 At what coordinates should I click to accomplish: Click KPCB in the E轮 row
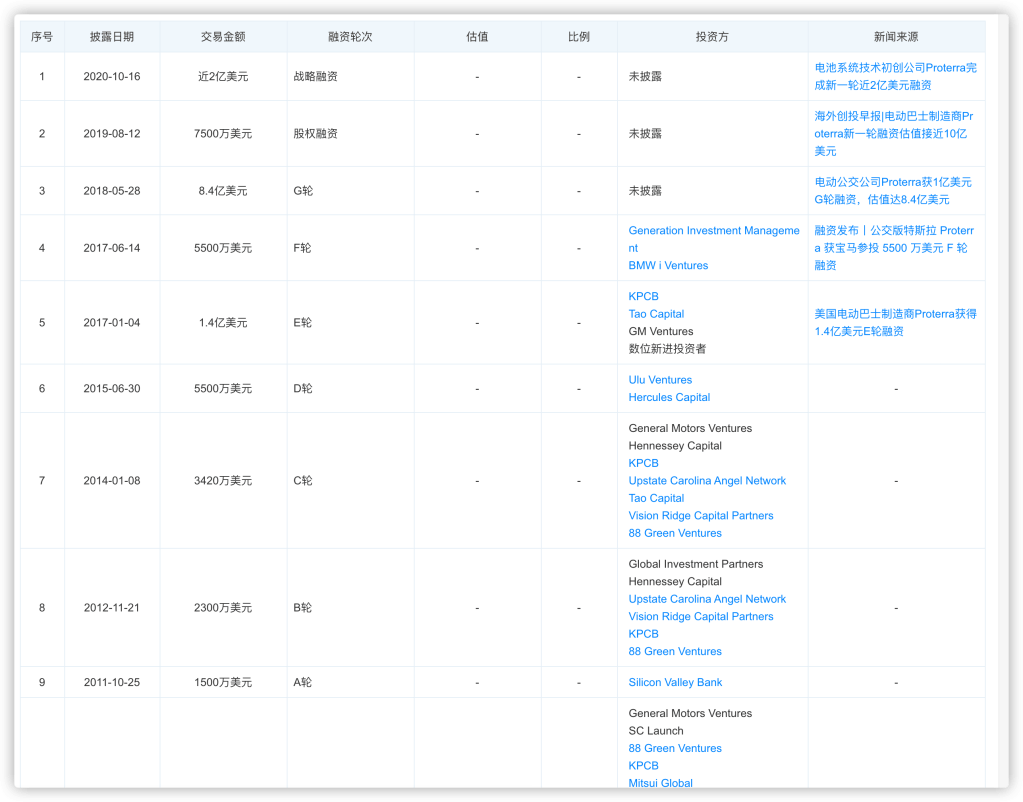tap(643, 297)
